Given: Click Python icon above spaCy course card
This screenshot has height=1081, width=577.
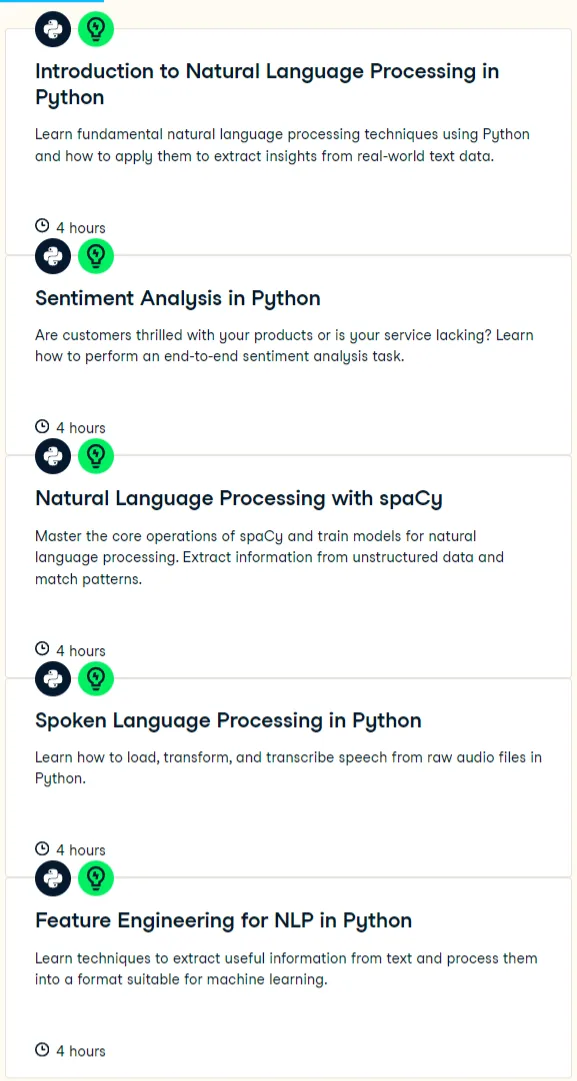Looking at the screenshot, I should [53, 456].
